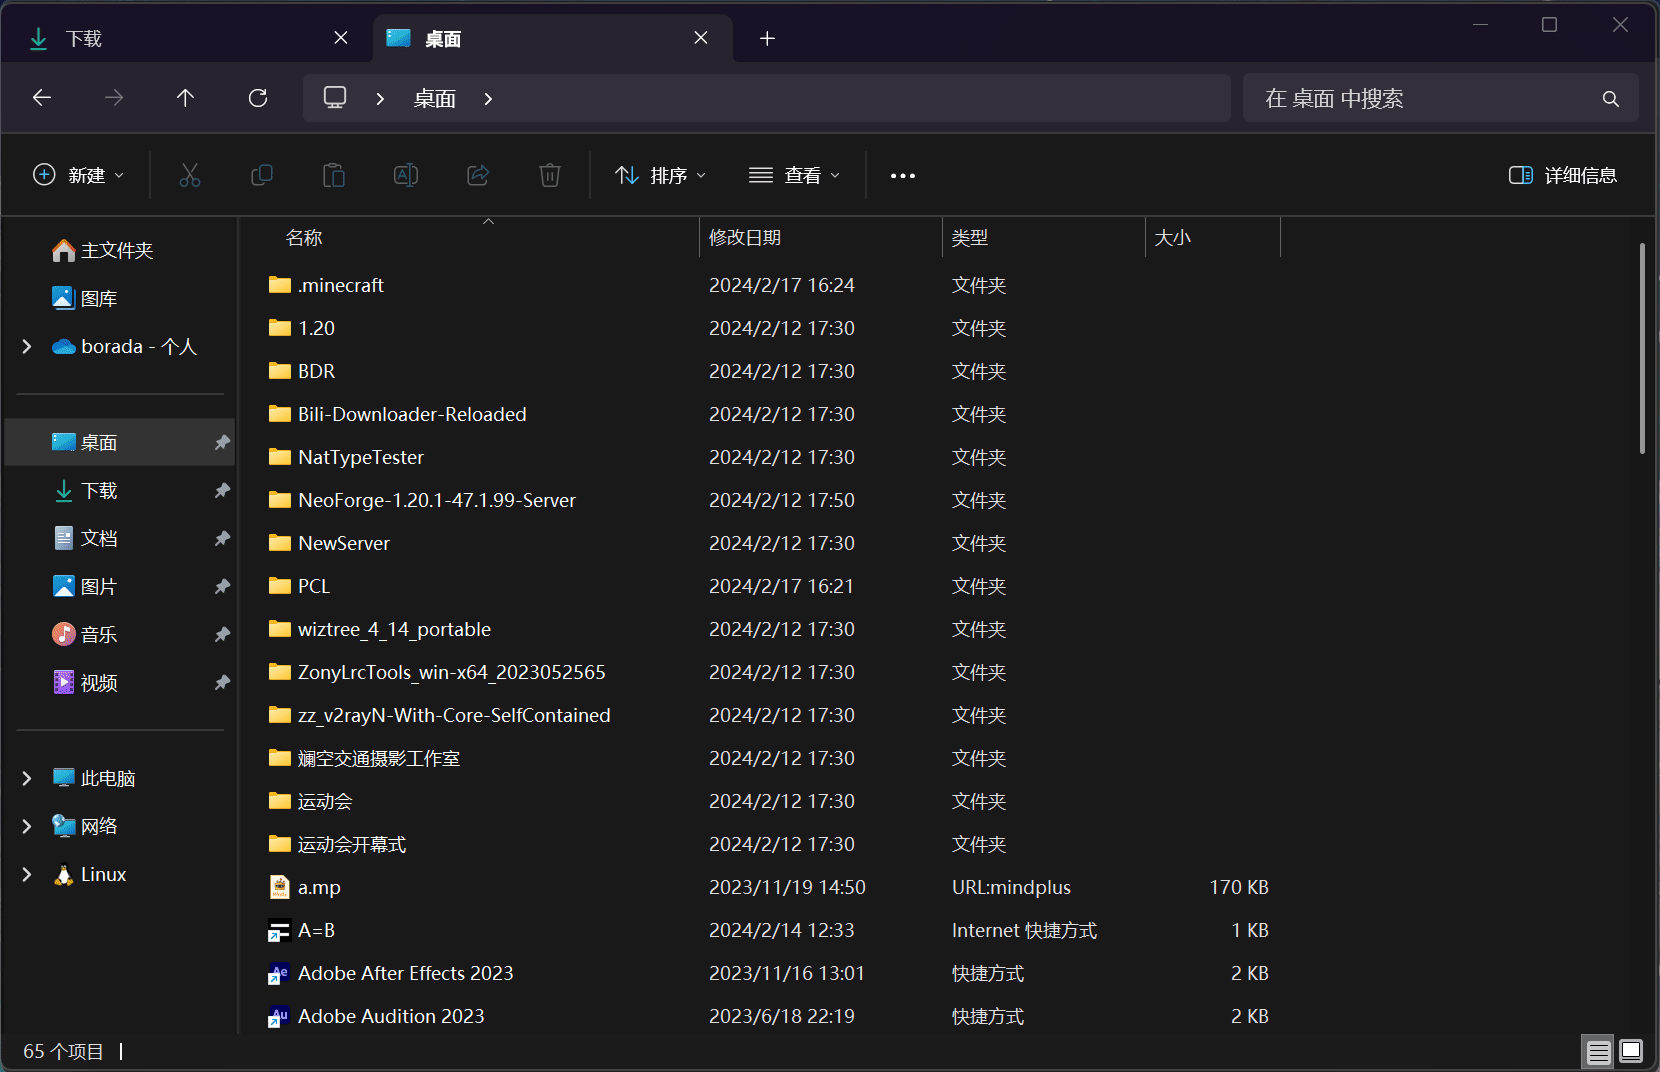The image size is (1660, 1072).
Task: Click the vertical scrollbar in the file list
Action: coord(1642,350)
